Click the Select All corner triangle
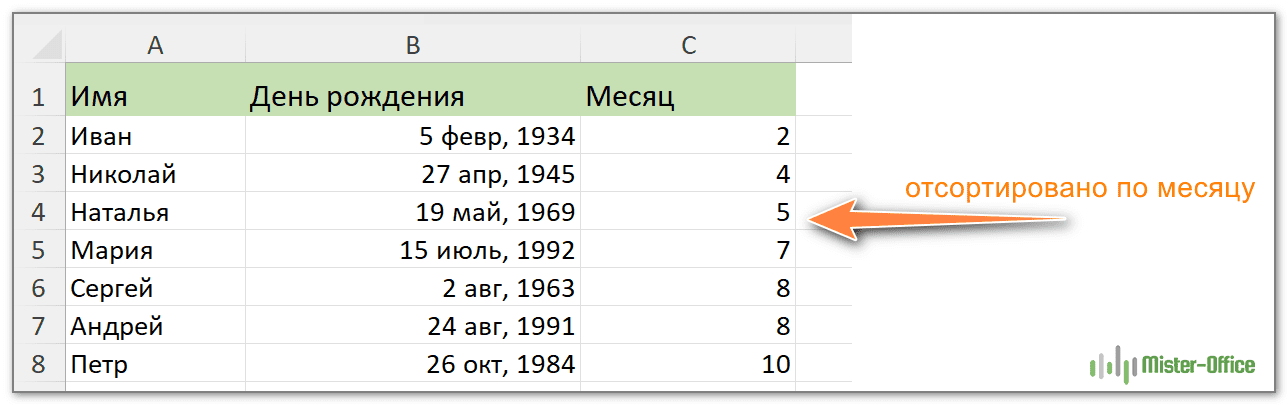The image size is (1288, 405). point(46,45)
